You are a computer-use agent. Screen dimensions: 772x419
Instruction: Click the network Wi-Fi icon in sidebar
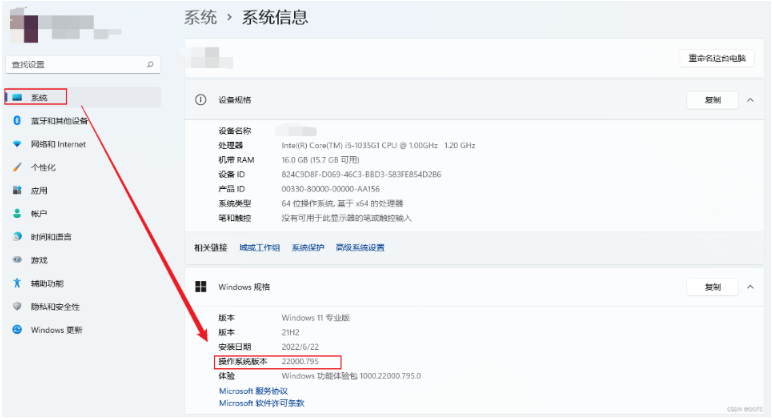[17, 144]
